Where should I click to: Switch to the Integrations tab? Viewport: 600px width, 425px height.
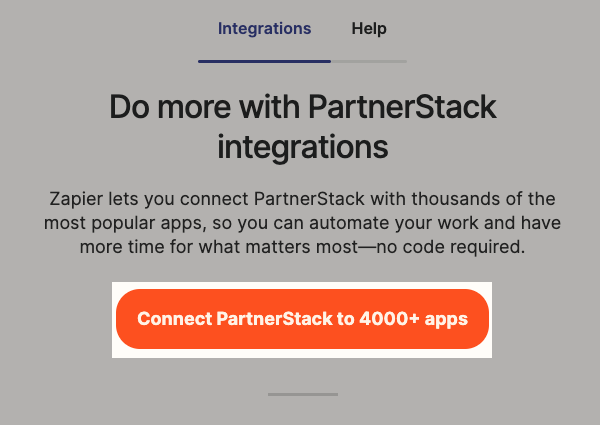[264, 29]
